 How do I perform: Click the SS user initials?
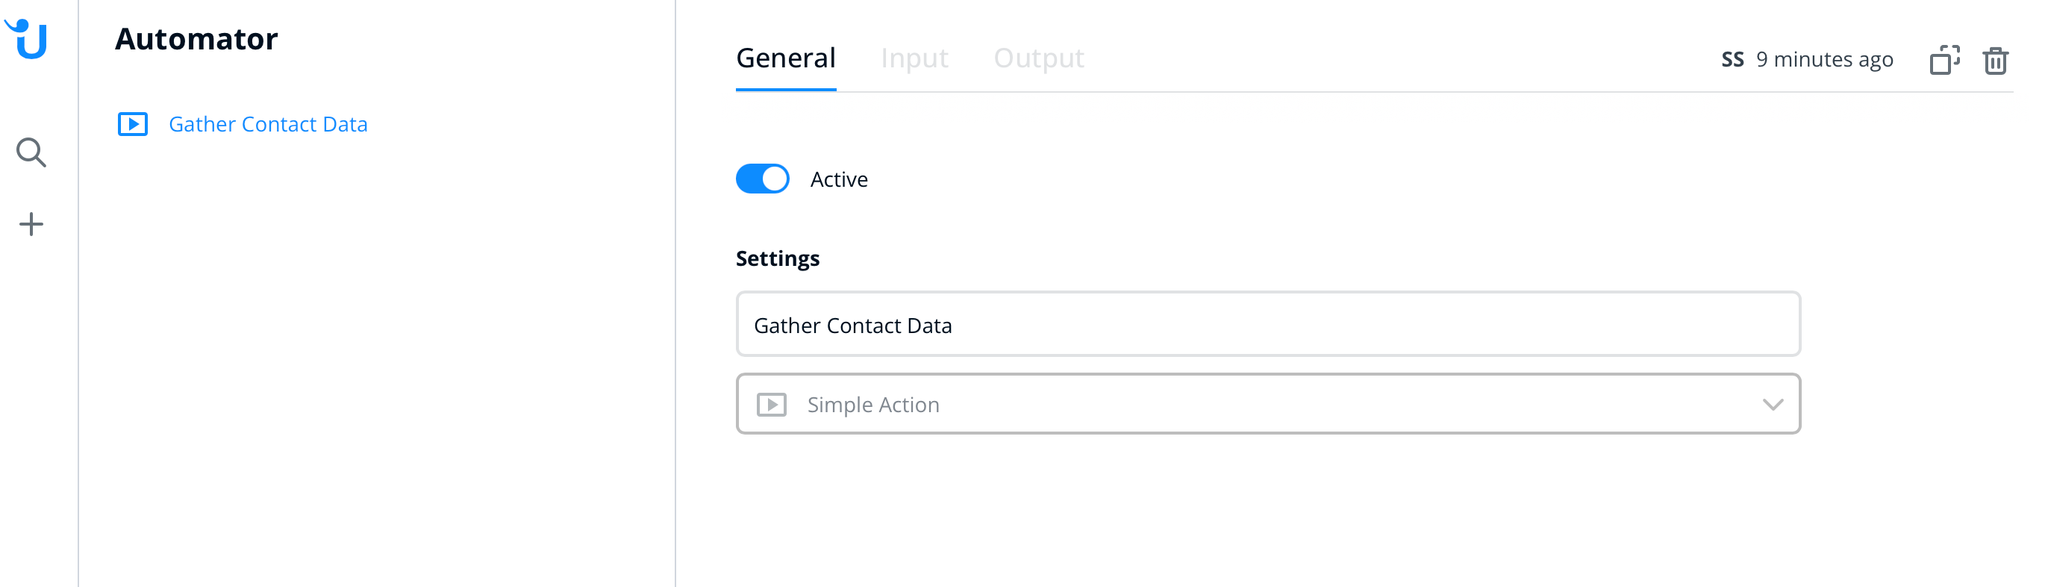click(1732, 60)
